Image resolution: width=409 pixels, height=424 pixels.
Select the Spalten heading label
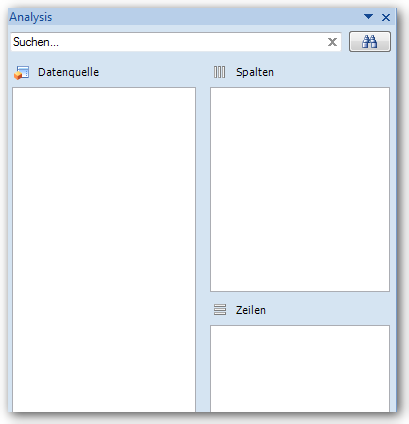click(x=255, y=72)
